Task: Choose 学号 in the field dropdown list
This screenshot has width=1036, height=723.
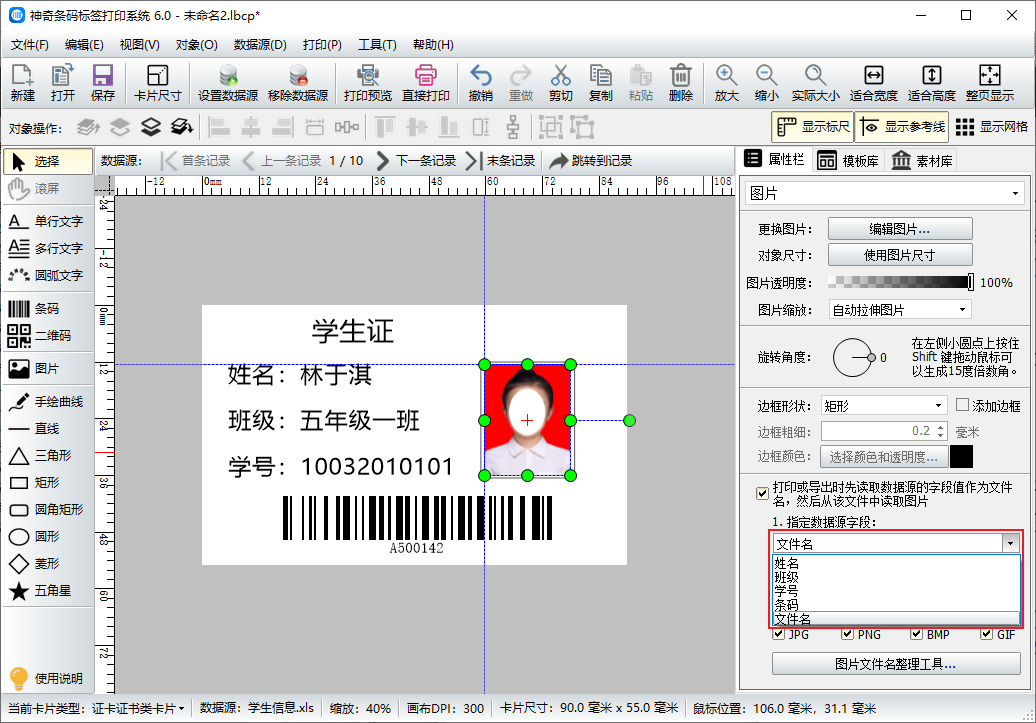Action: [x=787, y=591]
